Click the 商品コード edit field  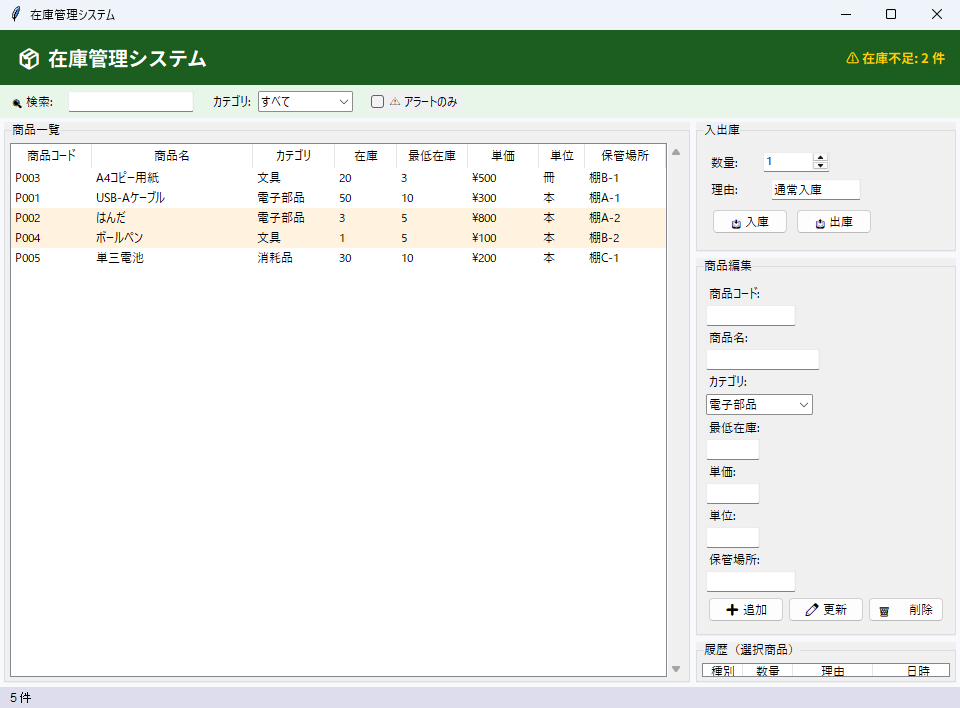(x=751, y=316)
